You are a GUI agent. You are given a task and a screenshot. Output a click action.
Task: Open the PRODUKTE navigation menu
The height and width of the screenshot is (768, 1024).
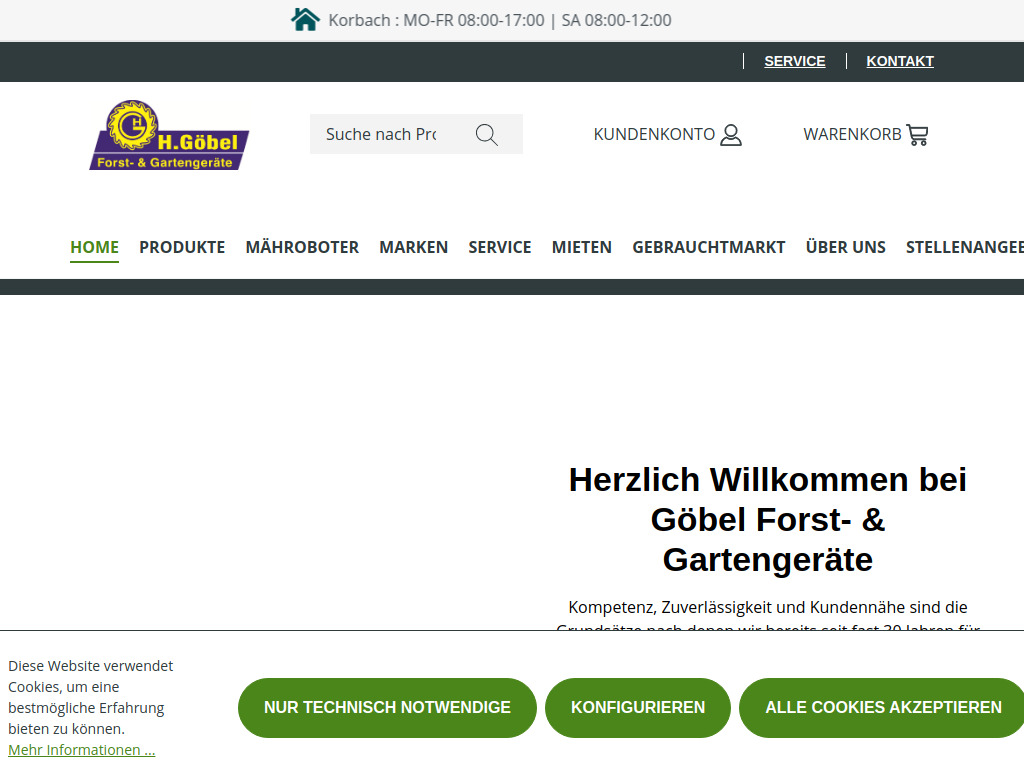pos(182,247)
